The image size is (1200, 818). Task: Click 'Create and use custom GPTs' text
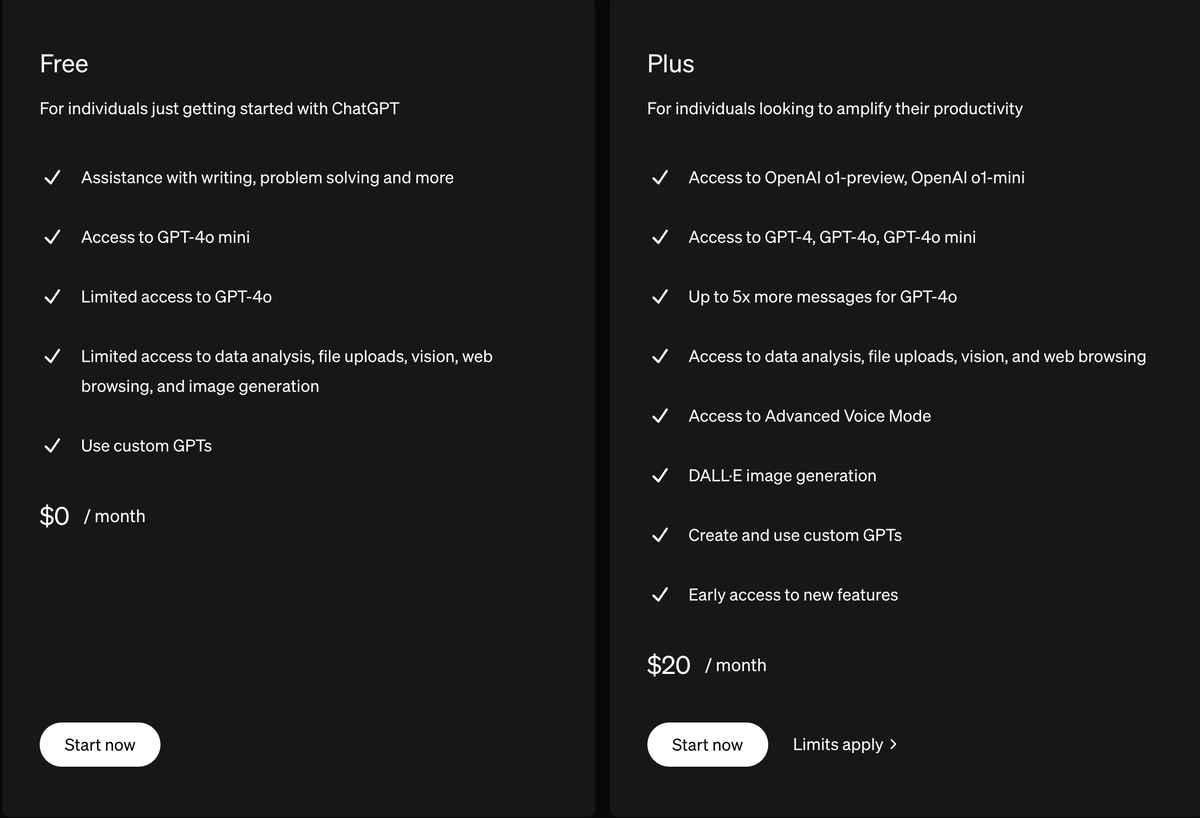pyautogui.click(x=795, y=535)
